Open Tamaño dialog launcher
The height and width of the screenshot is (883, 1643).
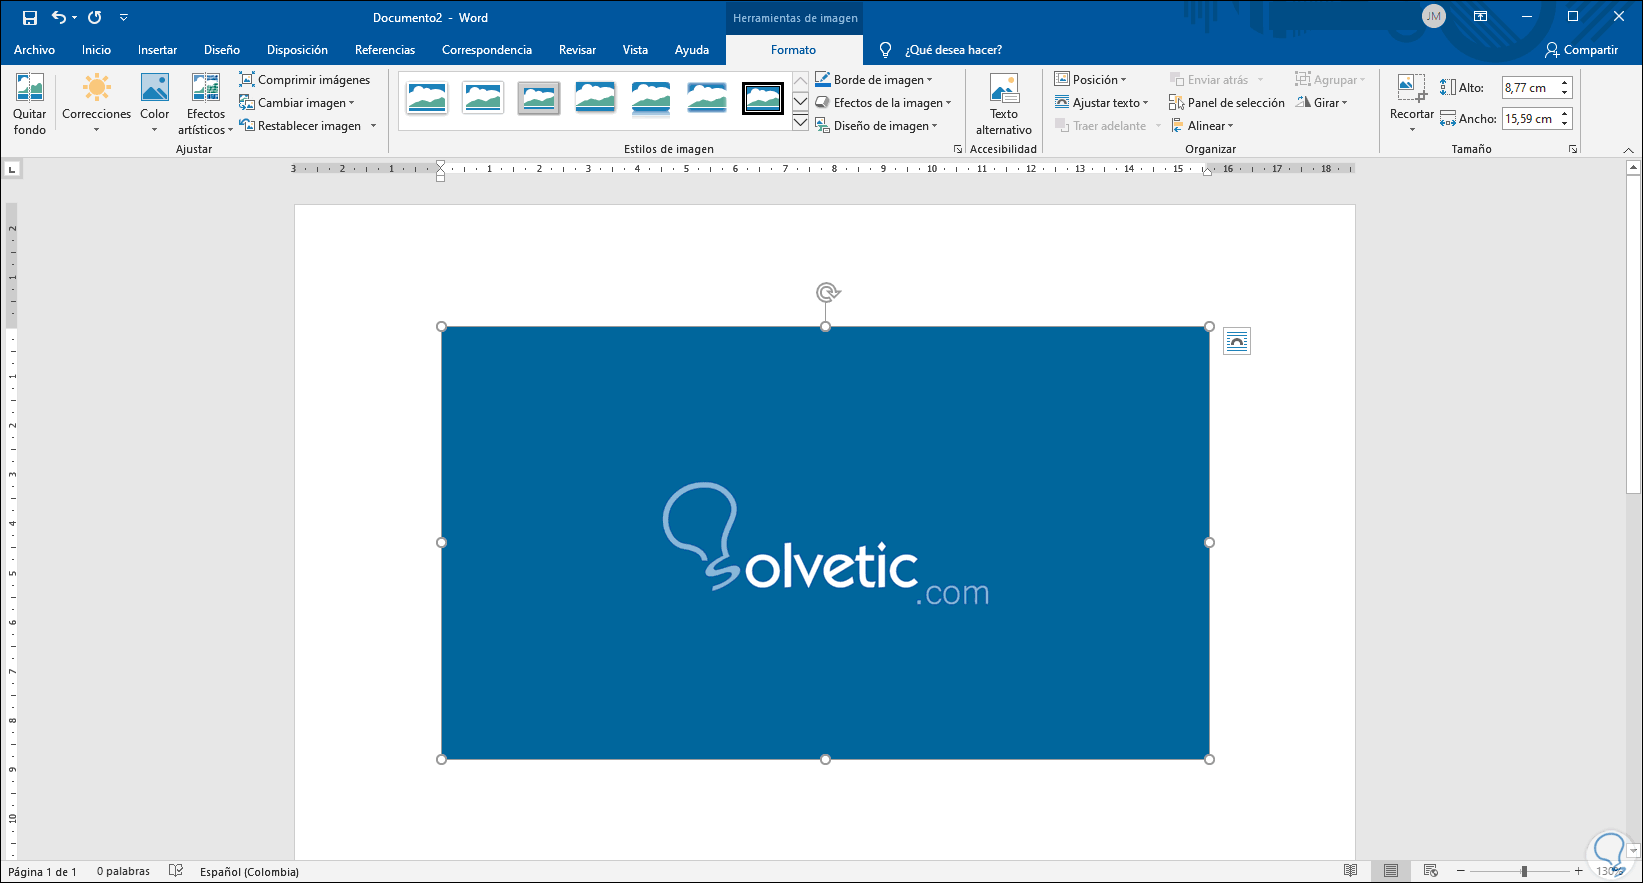(x=1573, y=149)
